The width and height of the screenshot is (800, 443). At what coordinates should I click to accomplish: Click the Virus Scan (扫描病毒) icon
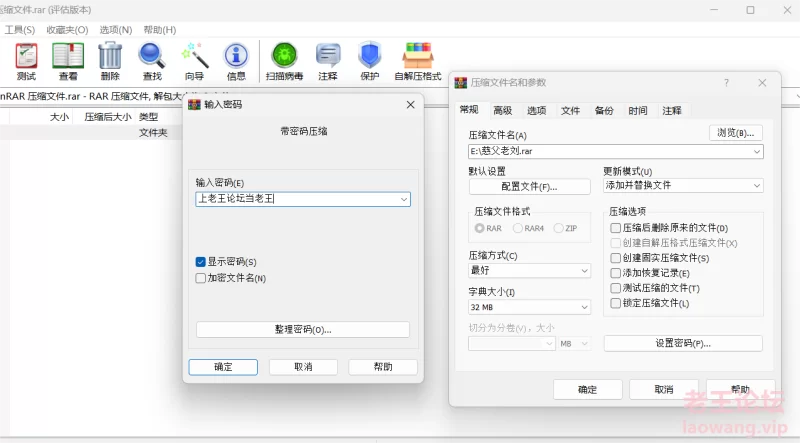(x=284, y=62)
